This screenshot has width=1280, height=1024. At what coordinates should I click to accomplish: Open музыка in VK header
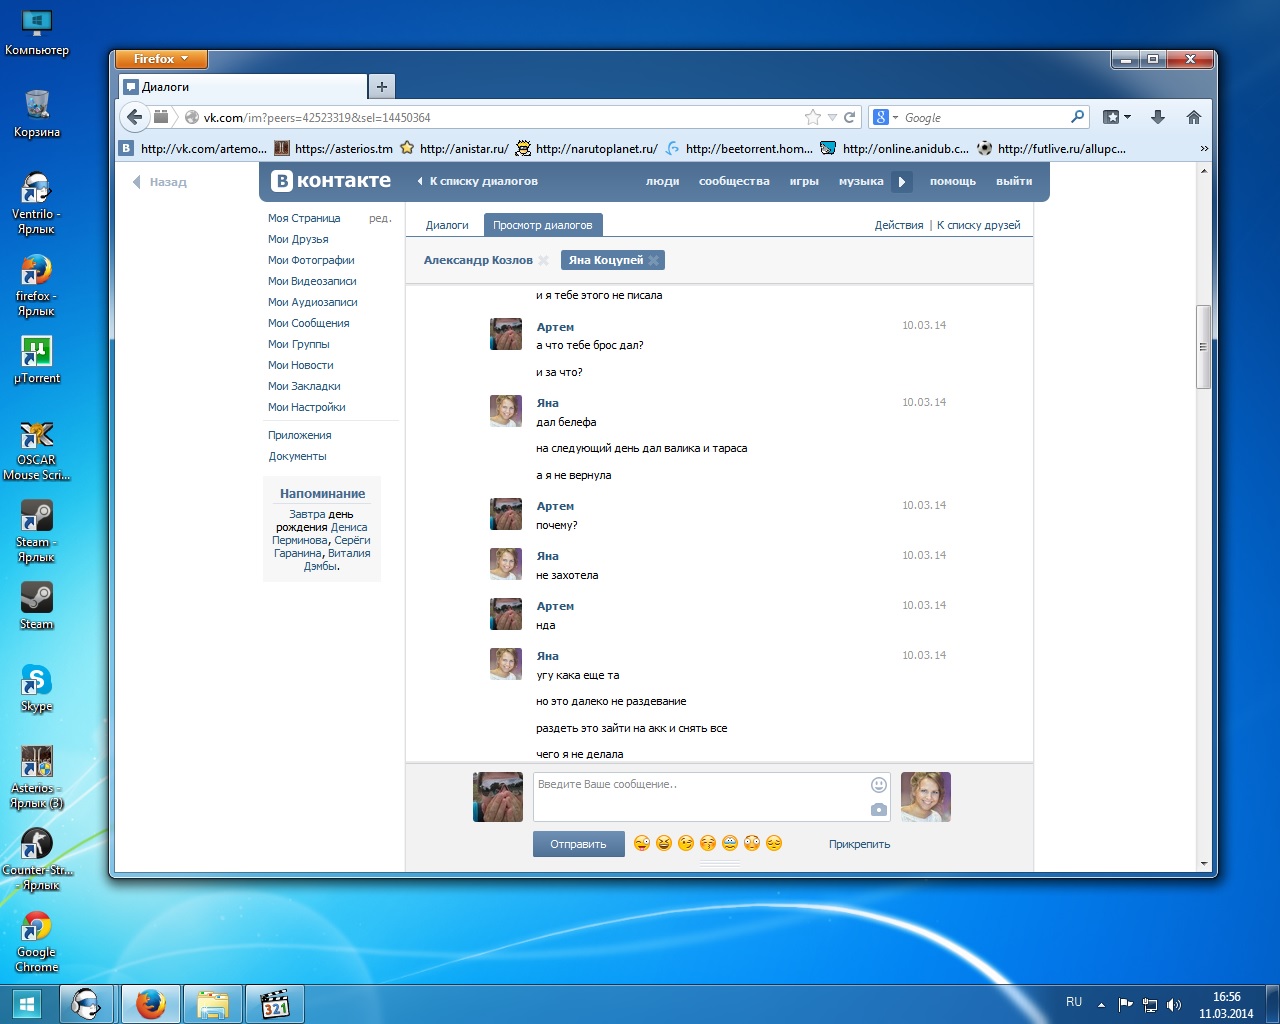click(861, 182)
